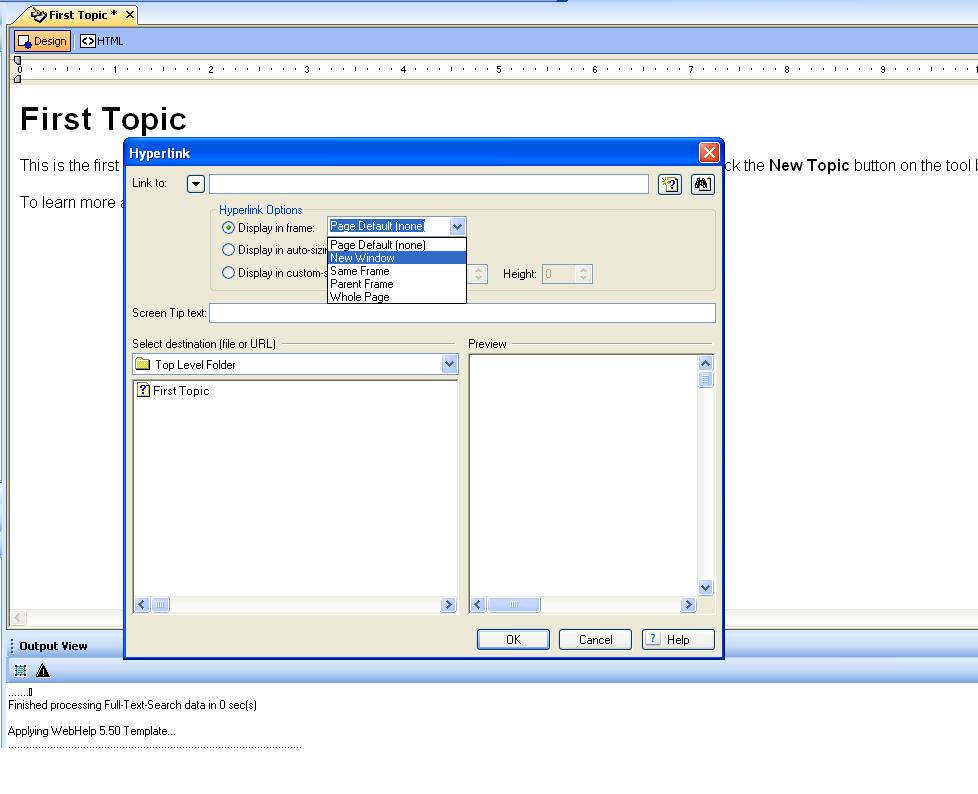This screenshot has width=978, height=794.
Task: Click the grid icon in Output View toolbar
Action: 20,670
